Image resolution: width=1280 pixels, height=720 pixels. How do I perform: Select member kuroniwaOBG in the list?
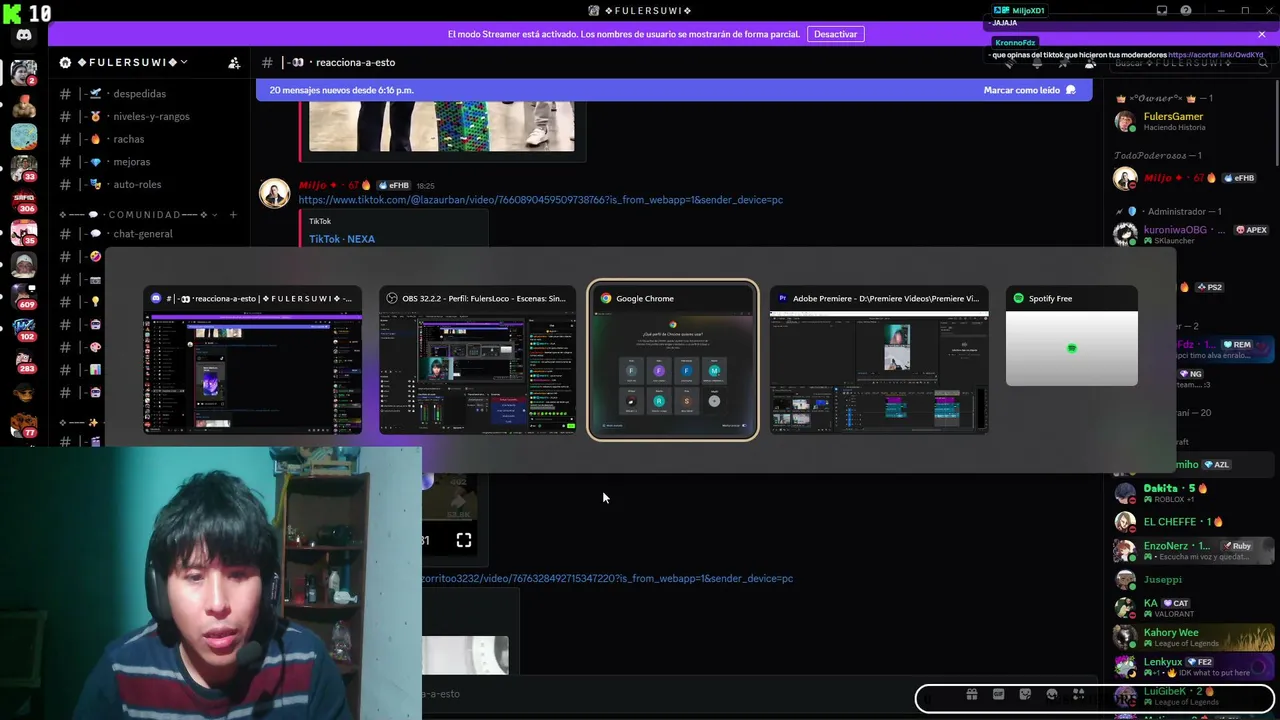click(x=1194, y=235)
